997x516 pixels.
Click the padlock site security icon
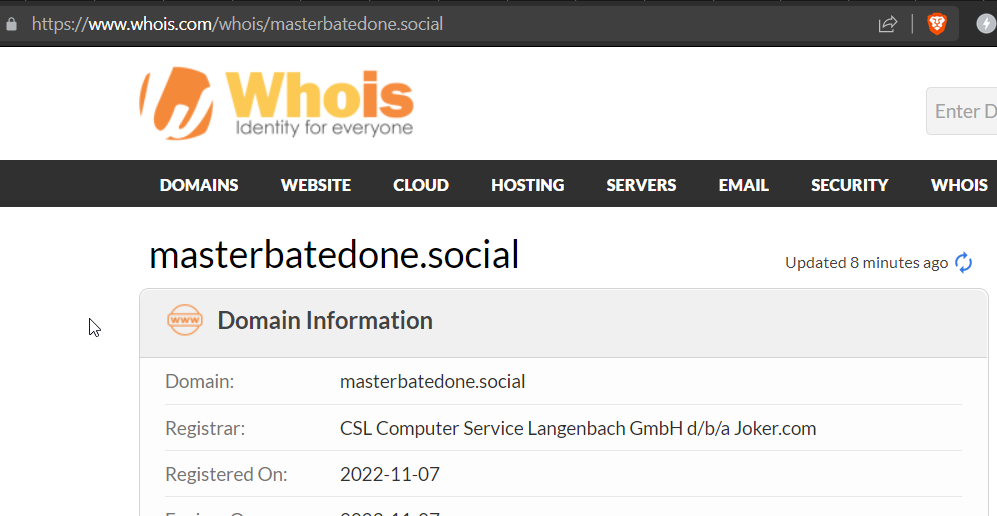tap(12, 24)
